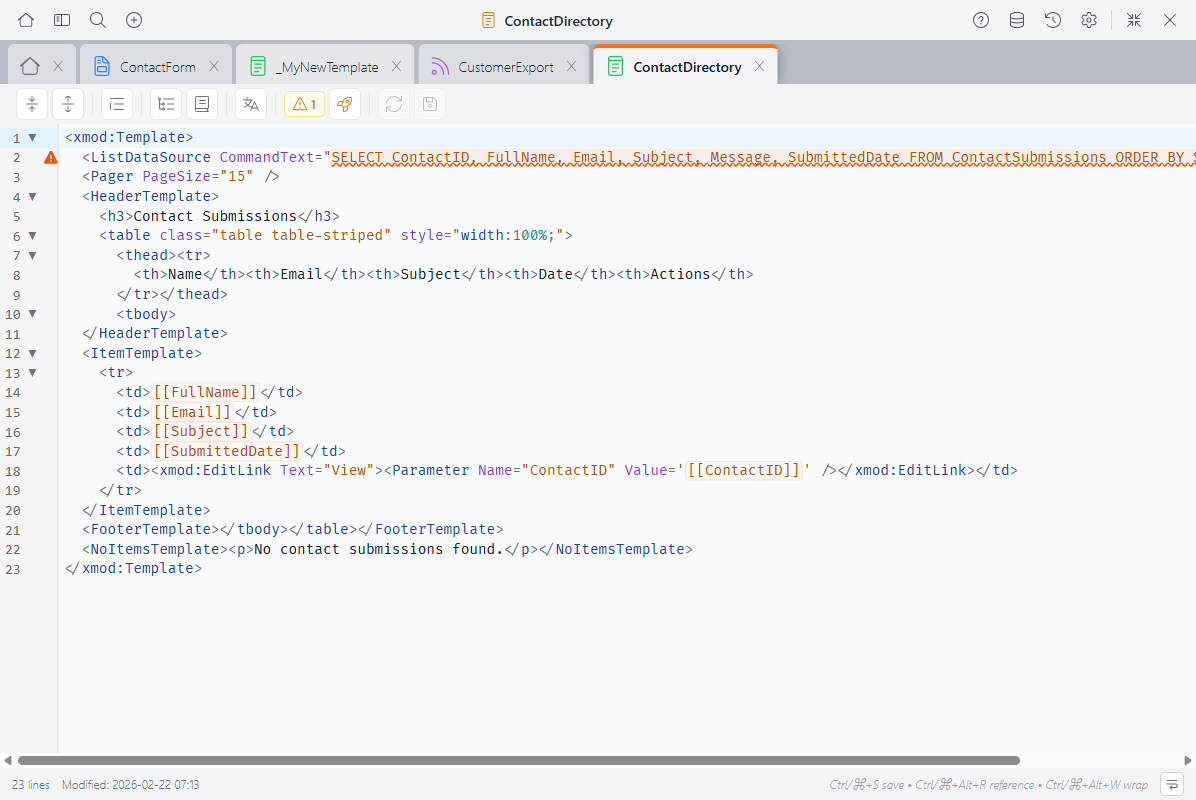
Task: Click the PageSize value "15"
Action: [236, 176]
